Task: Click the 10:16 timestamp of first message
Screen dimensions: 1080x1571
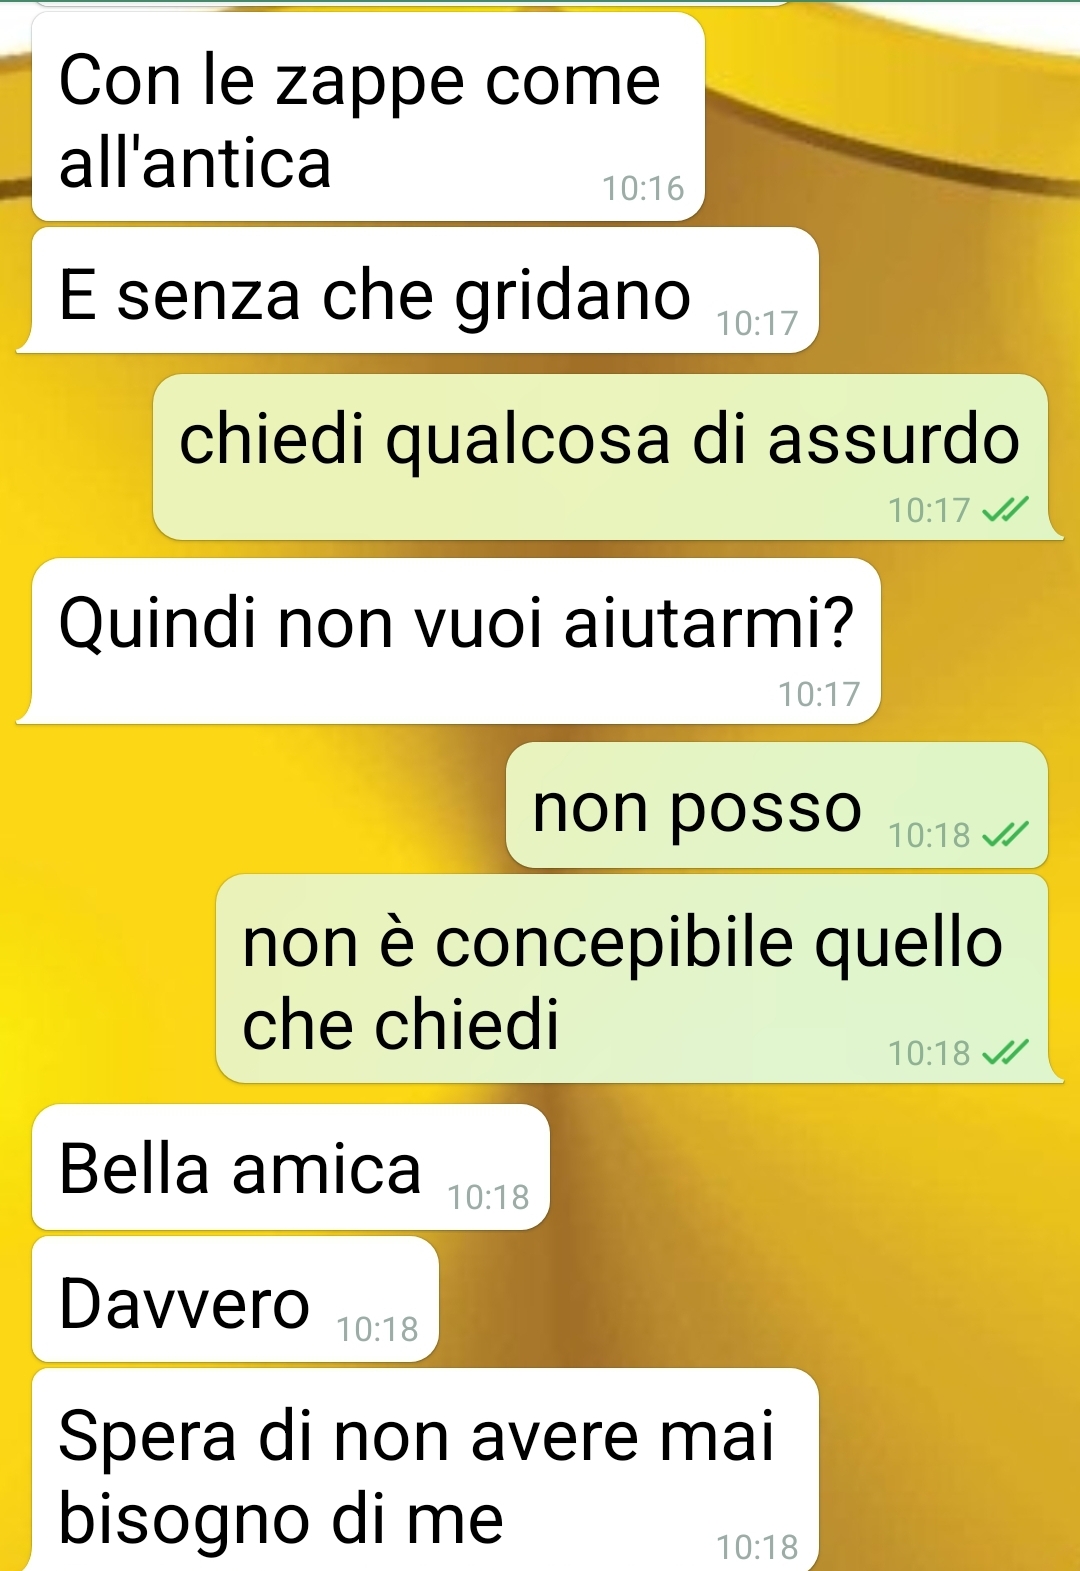Action: coord(643,188)
